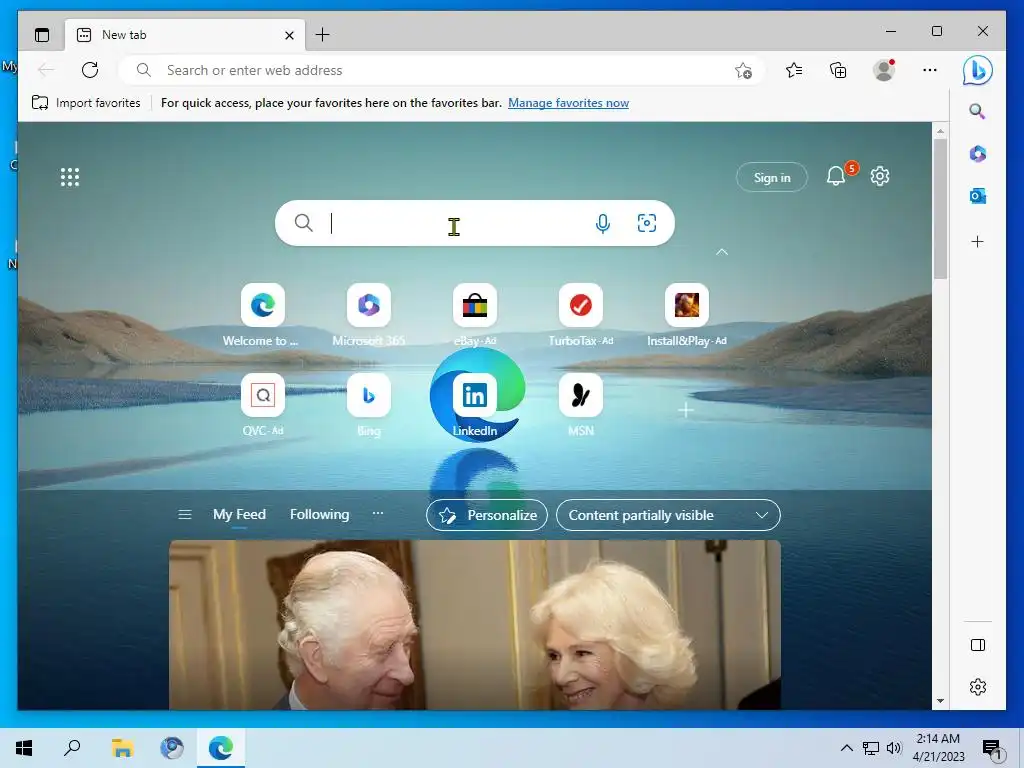Start voice search microphone icon
This screenshot has width=1024, height=768.
point(603,223)
